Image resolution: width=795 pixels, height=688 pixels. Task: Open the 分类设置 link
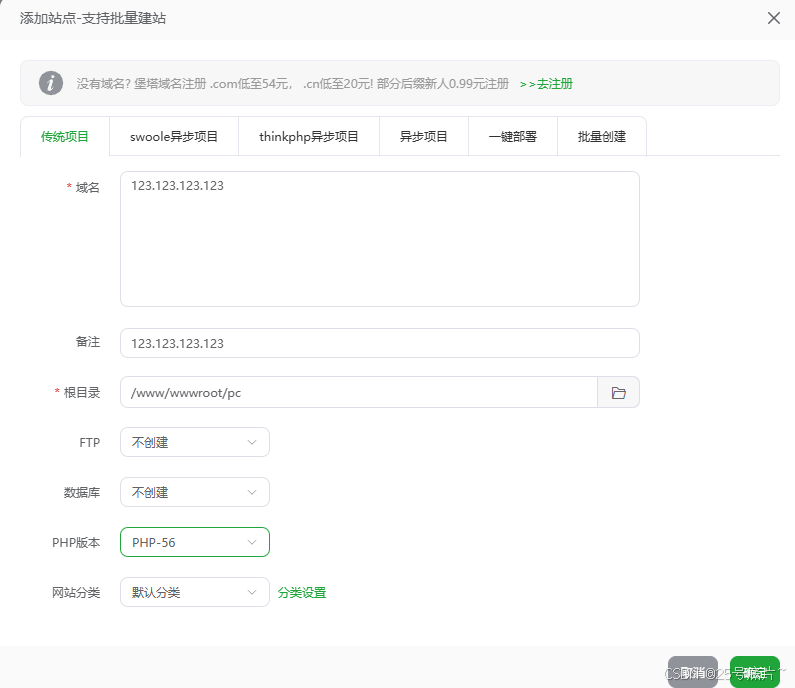coord(302,592)
